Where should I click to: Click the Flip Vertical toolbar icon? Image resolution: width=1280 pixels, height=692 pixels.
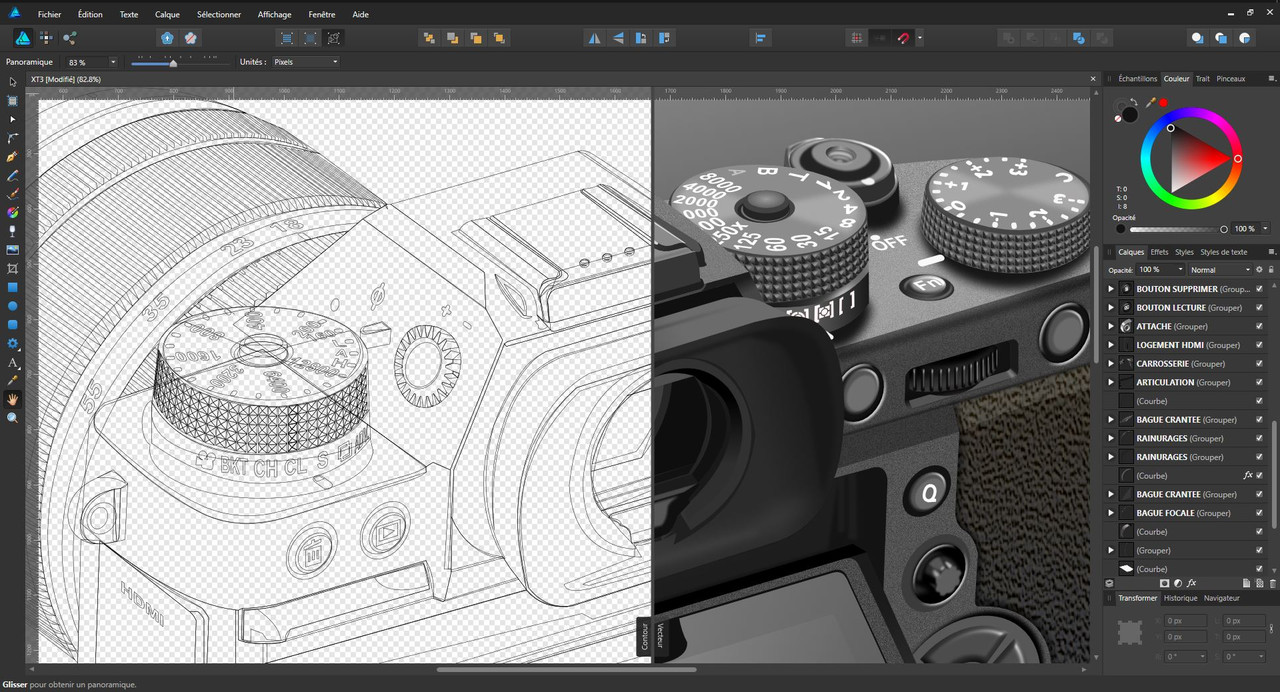(617, 38)
